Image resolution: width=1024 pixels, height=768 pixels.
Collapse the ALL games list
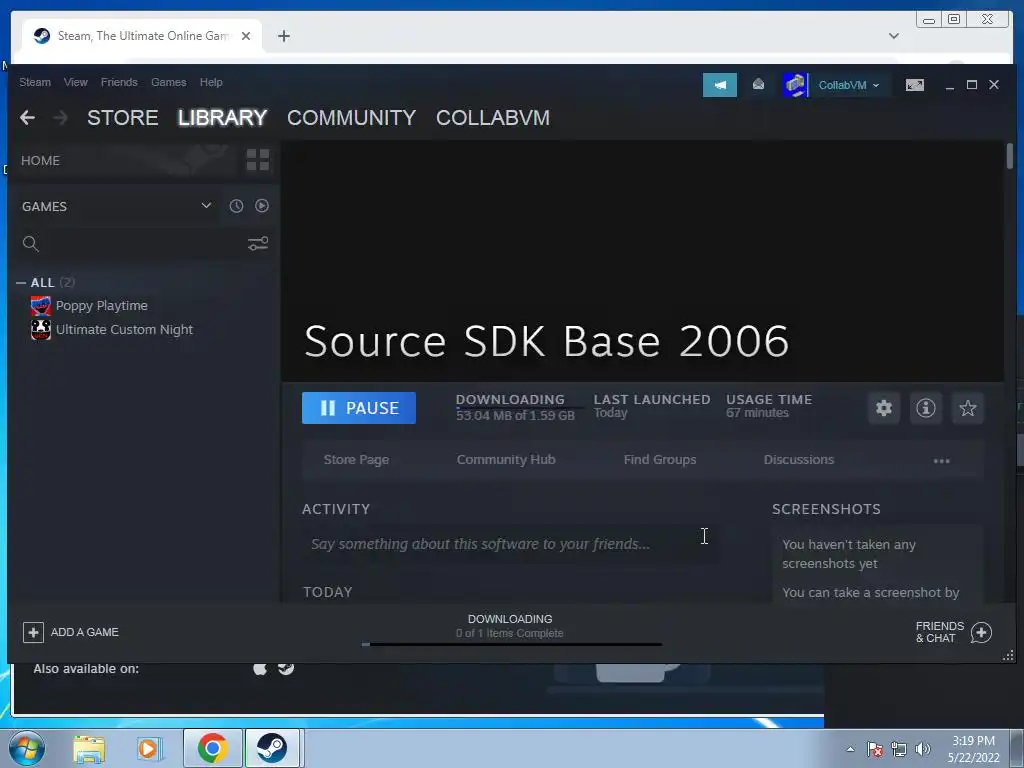[21, 283]
